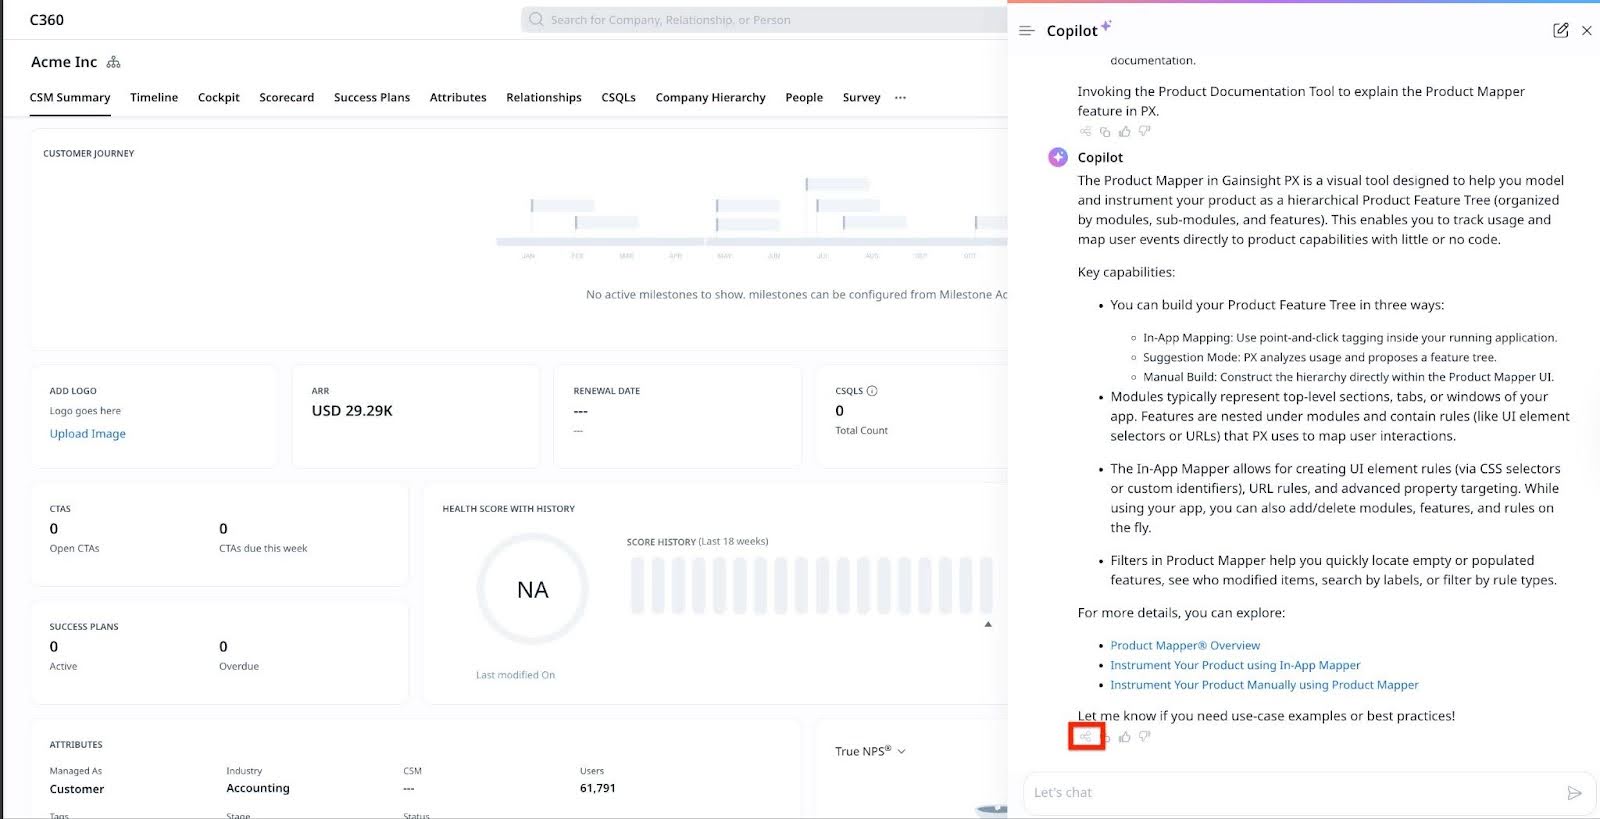Screen dimensions: 1600x819
Task: Click the Users value 61,791
Action: tap(598, 789)
